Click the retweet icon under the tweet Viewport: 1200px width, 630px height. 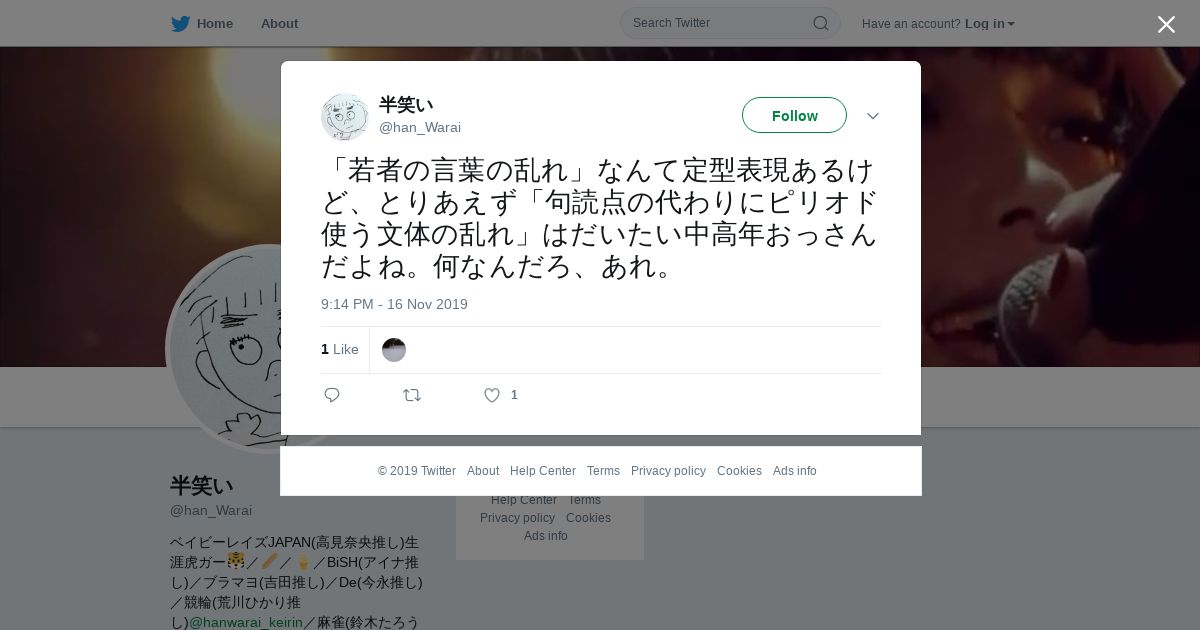click(x=412, y=395)
